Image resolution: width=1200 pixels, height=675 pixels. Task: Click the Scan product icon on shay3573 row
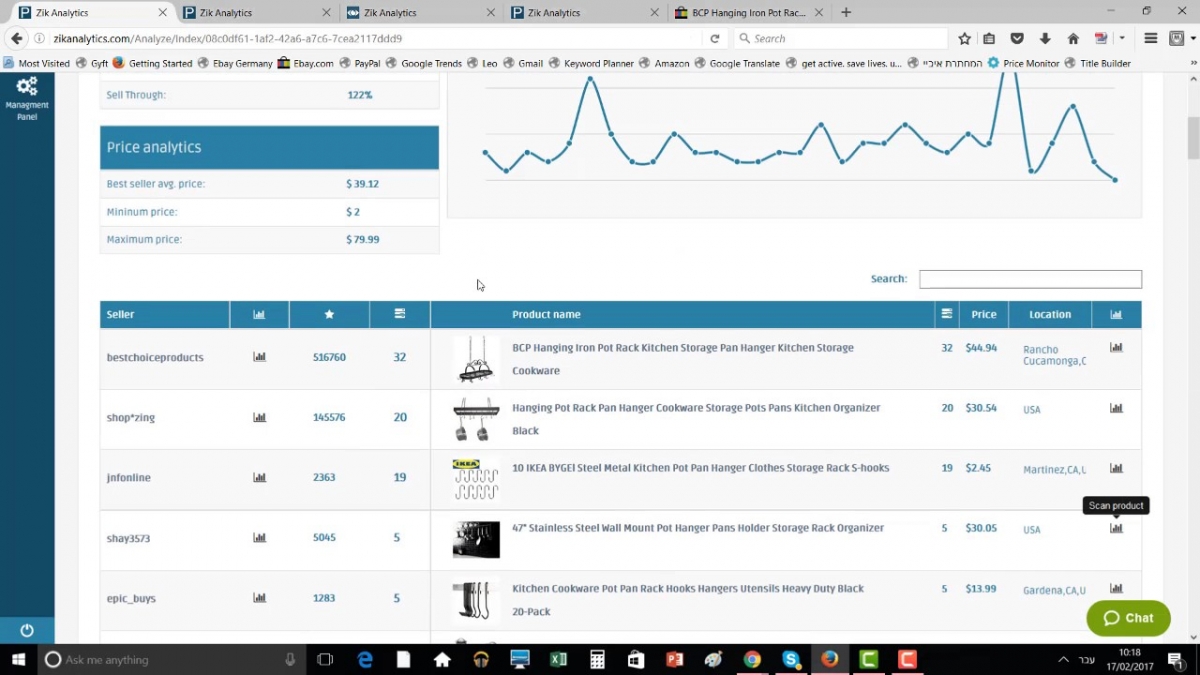pos(1116,528)
